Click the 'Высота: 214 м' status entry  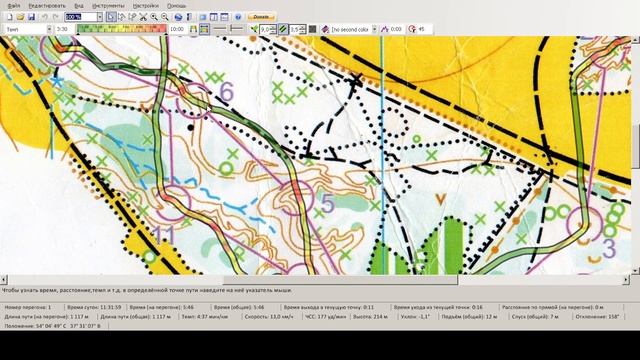pyautogui.click(x=371, y=316)
